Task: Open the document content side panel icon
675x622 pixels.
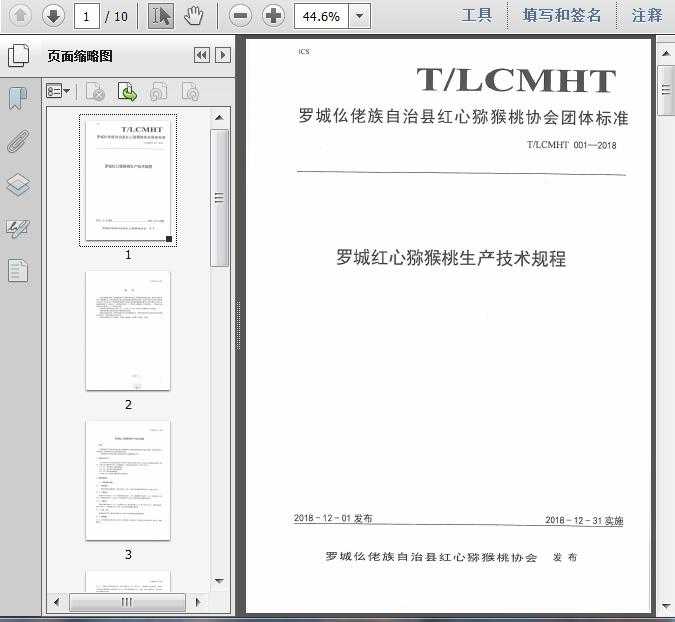Action: (19, 271)
